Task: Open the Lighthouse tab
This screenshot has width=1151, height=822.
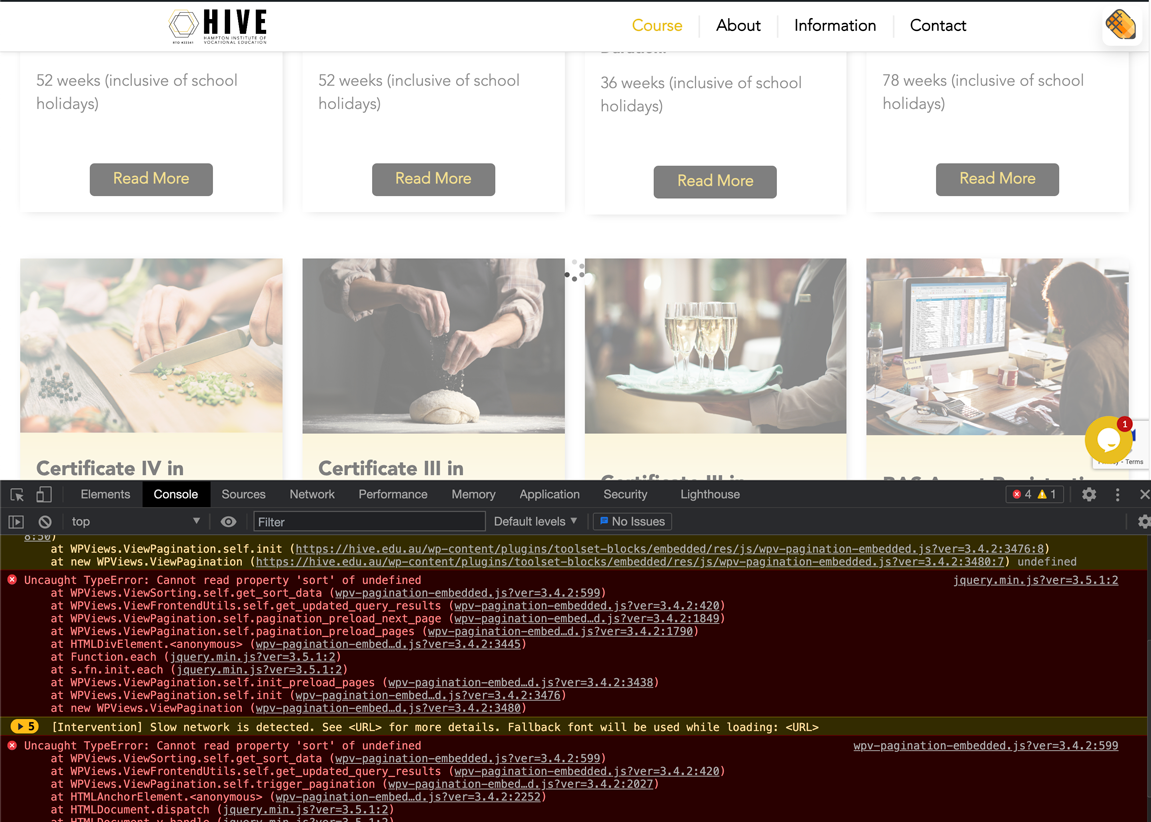Action: (x=710, y=495)
